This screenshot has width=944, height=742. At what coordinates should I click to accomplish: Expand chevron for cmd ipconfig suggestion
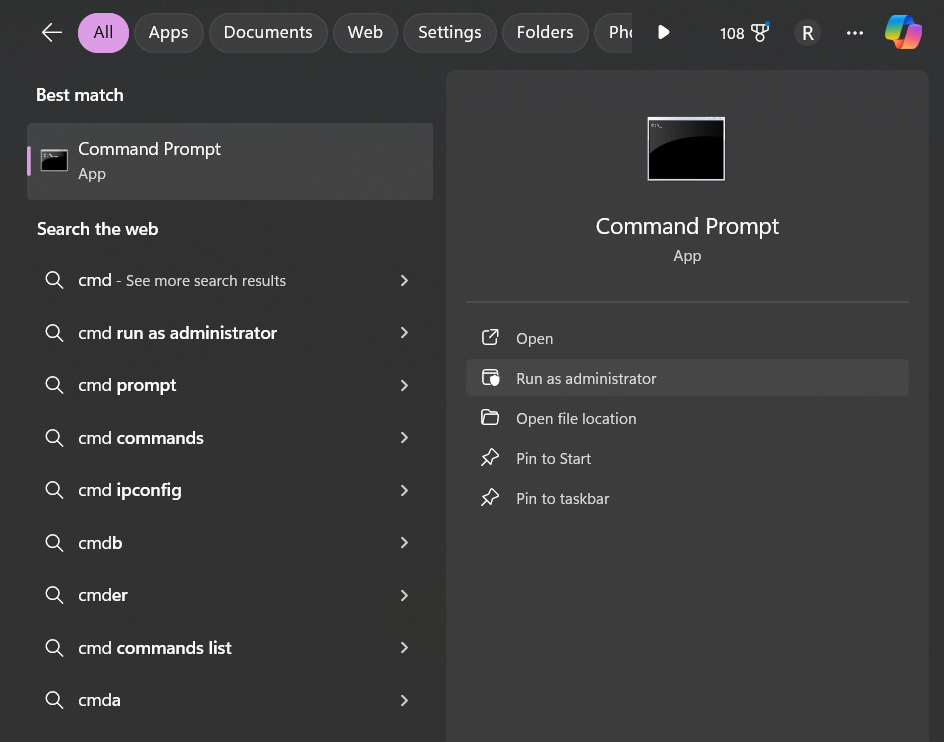[x=404, y=490]
